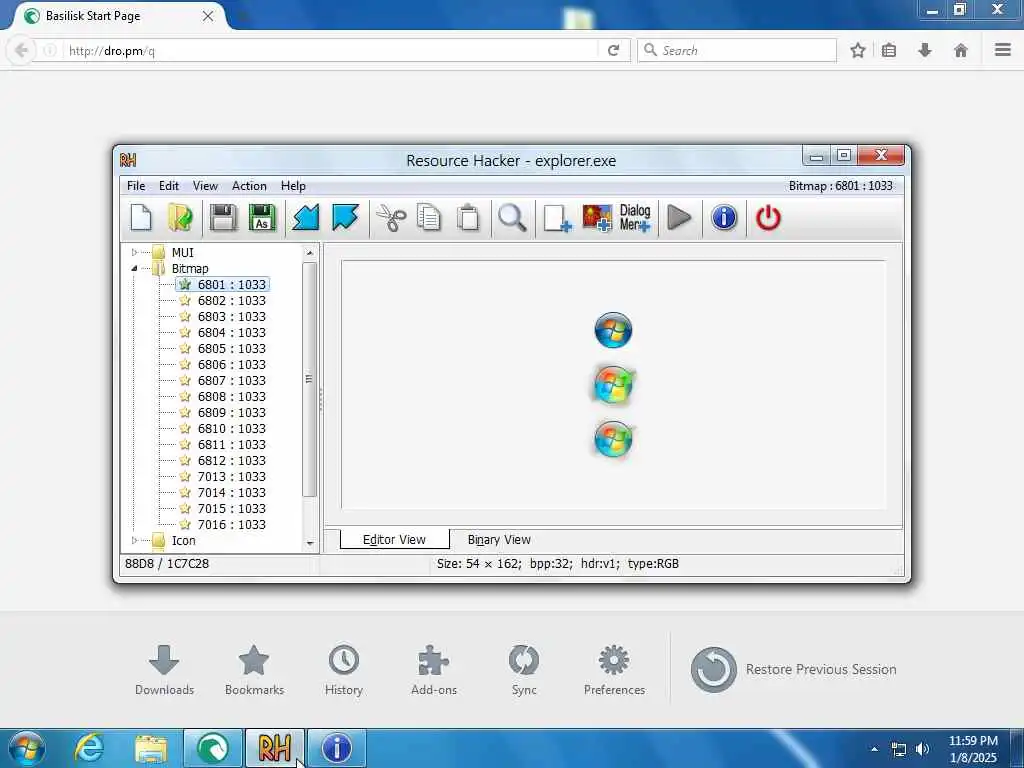Expand the Icon tree folder
This screenshot has height=768, width=1024.
(135, 540)
